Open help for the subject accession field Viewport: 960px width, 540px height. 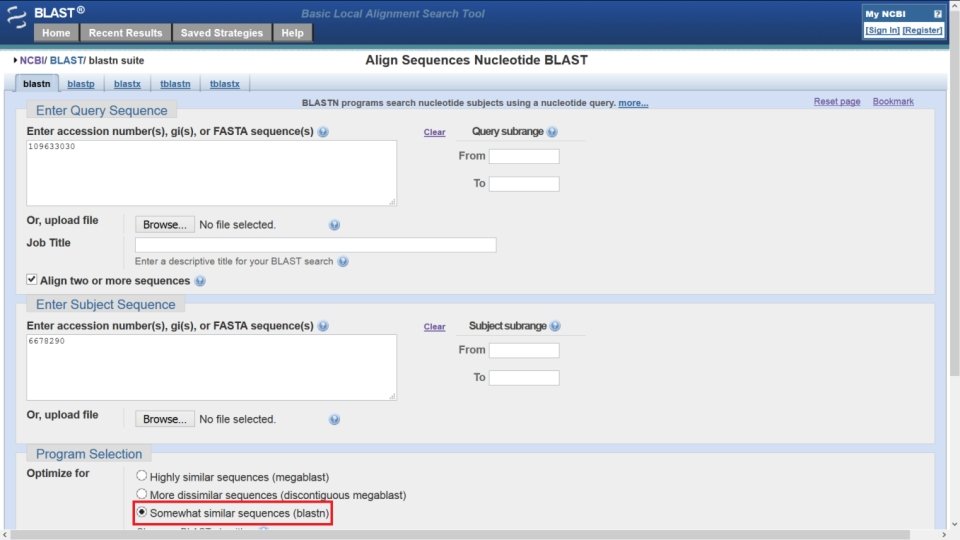click(323, 326)
